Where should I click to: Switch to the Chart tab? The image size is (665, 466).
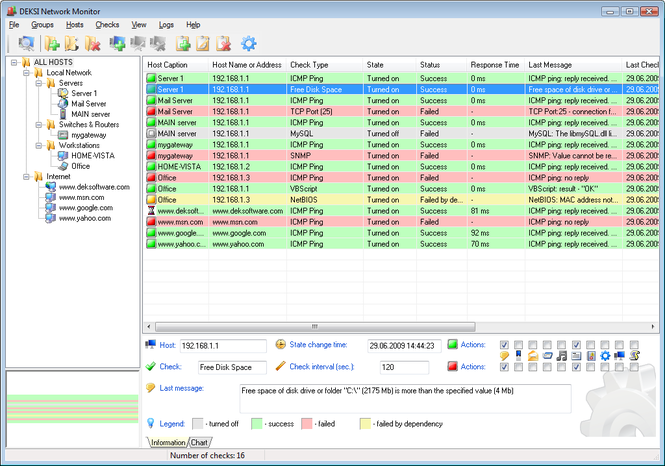pos(199,443)
